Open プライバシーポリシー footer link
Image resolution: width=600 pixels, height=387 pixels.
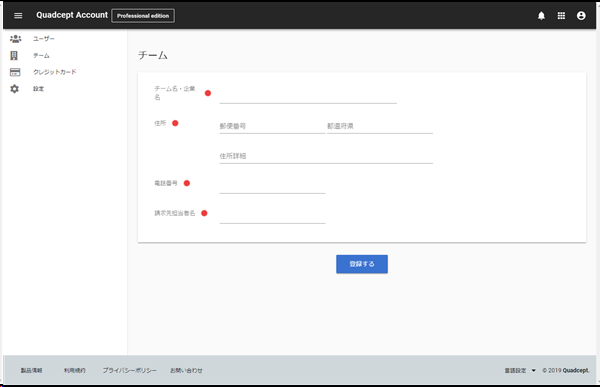pyautogui.click(x=129, y=370)
